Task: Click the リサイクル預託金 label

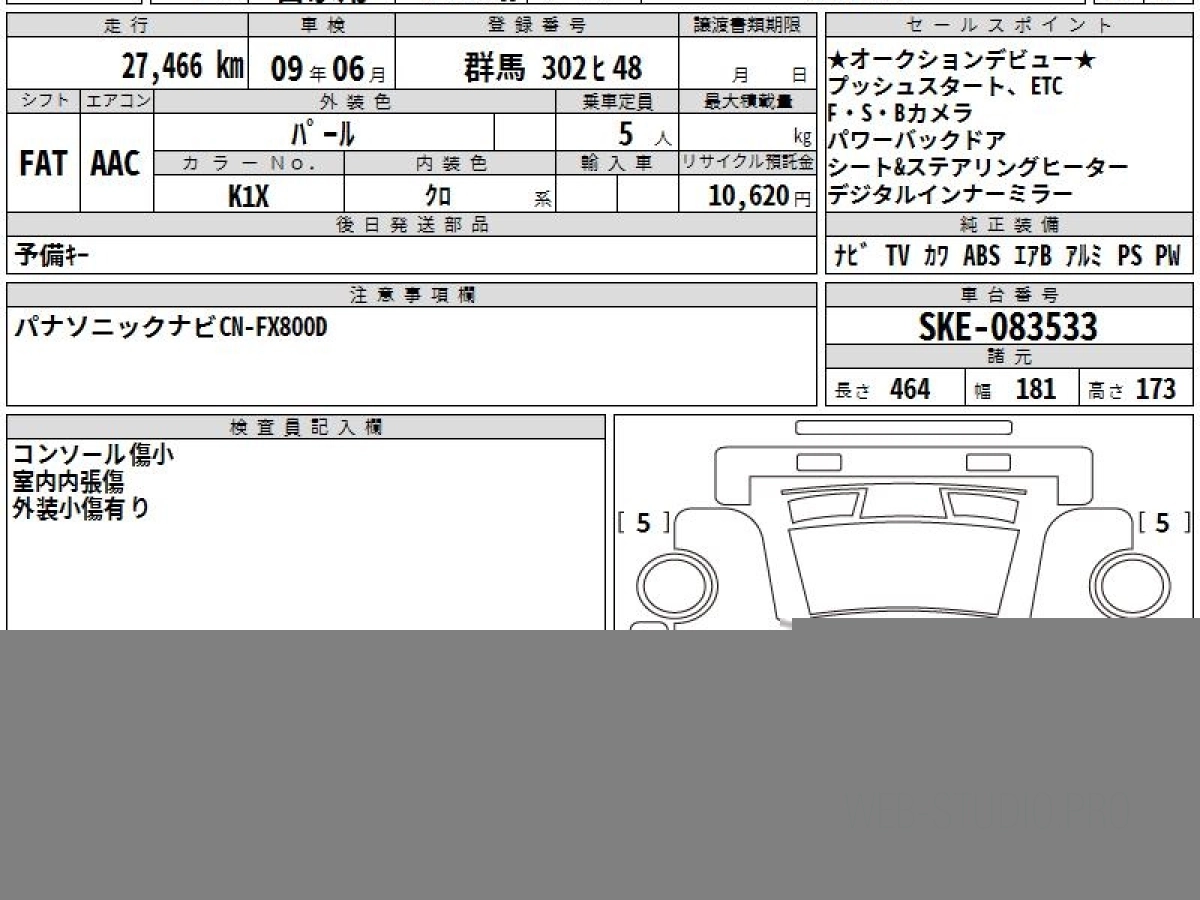Action: (x=748, y=162)
